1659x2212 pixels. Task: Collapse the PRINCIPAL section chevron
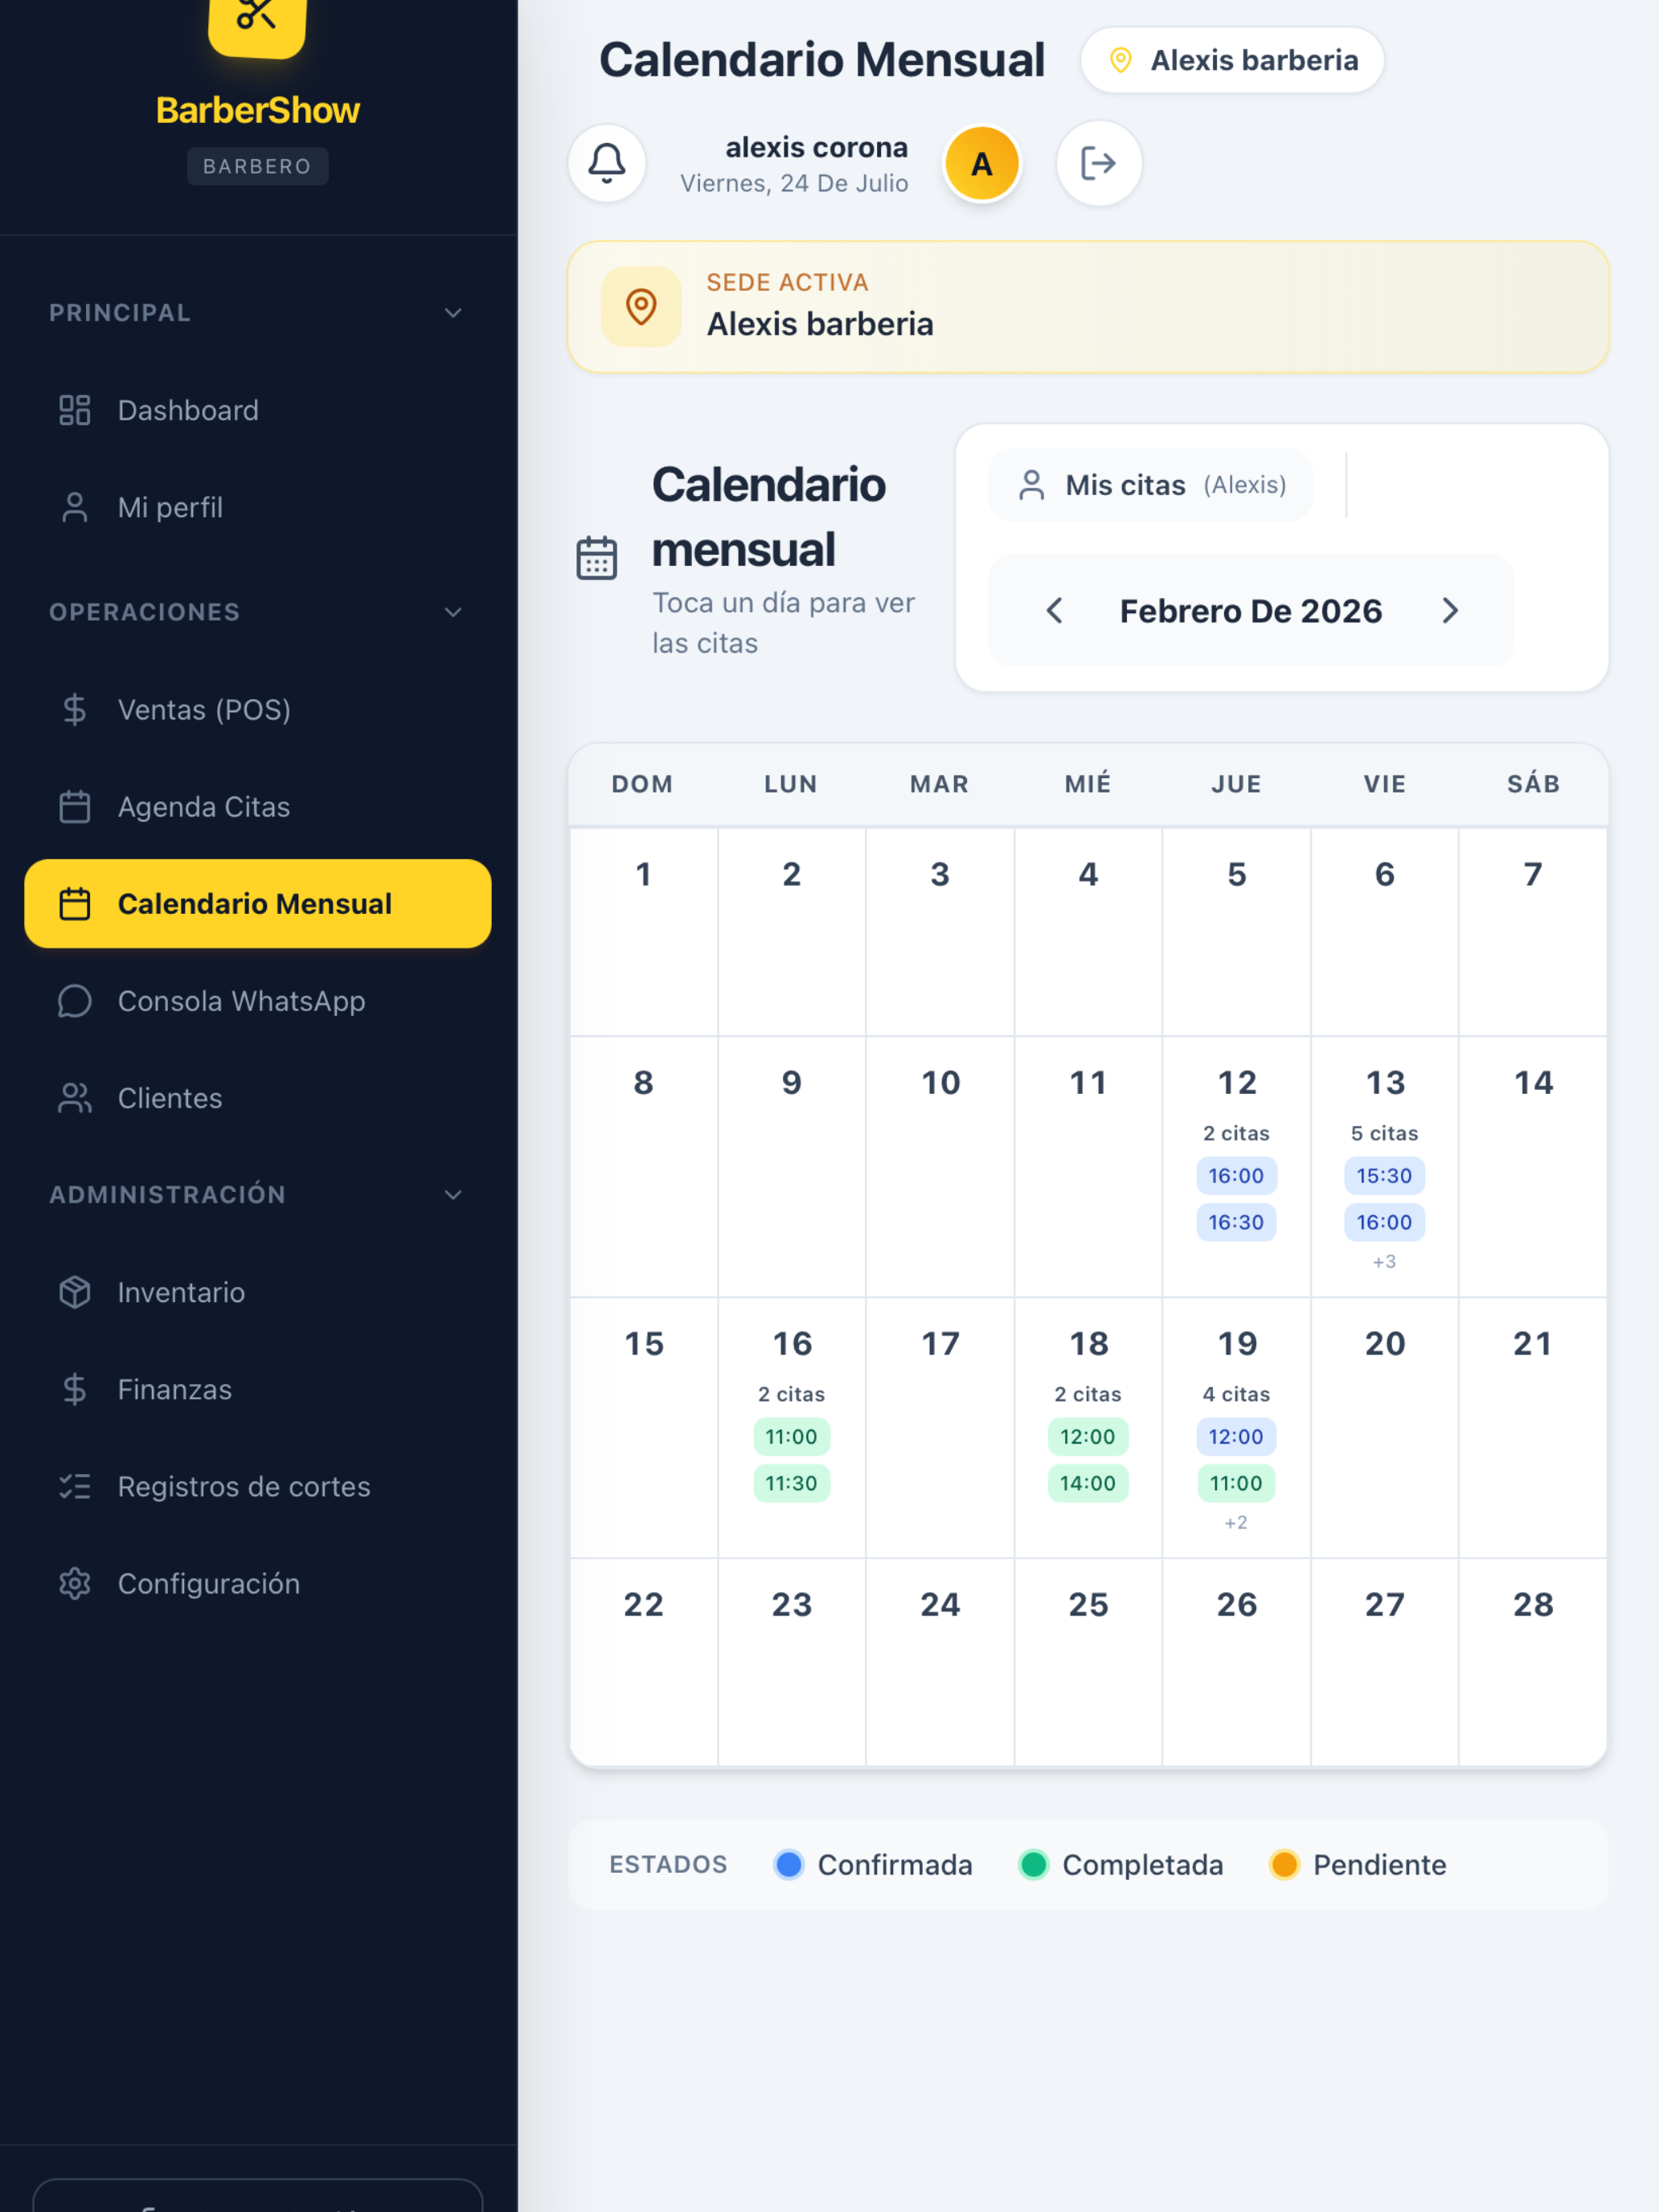pos(453,313)
